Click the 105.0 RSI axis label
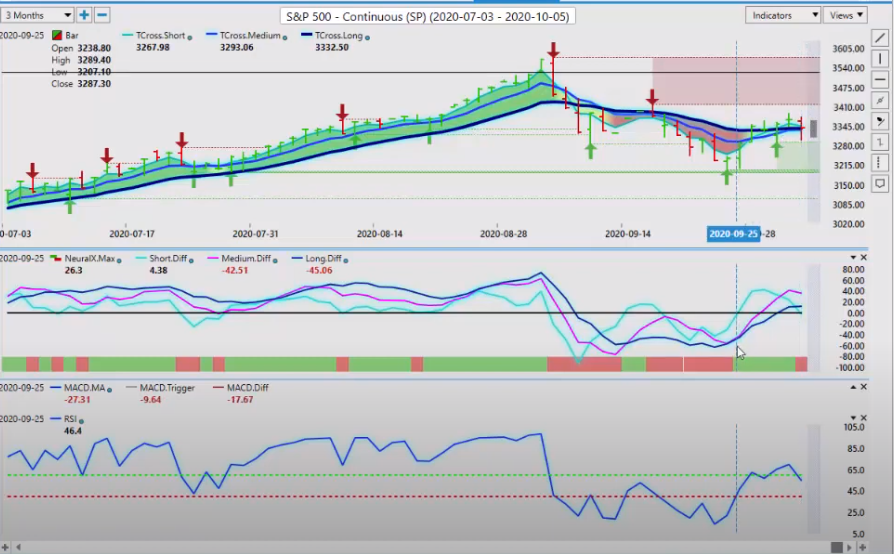Image resolution: width=894 pixels, height=554 pixels. [854, 427]
